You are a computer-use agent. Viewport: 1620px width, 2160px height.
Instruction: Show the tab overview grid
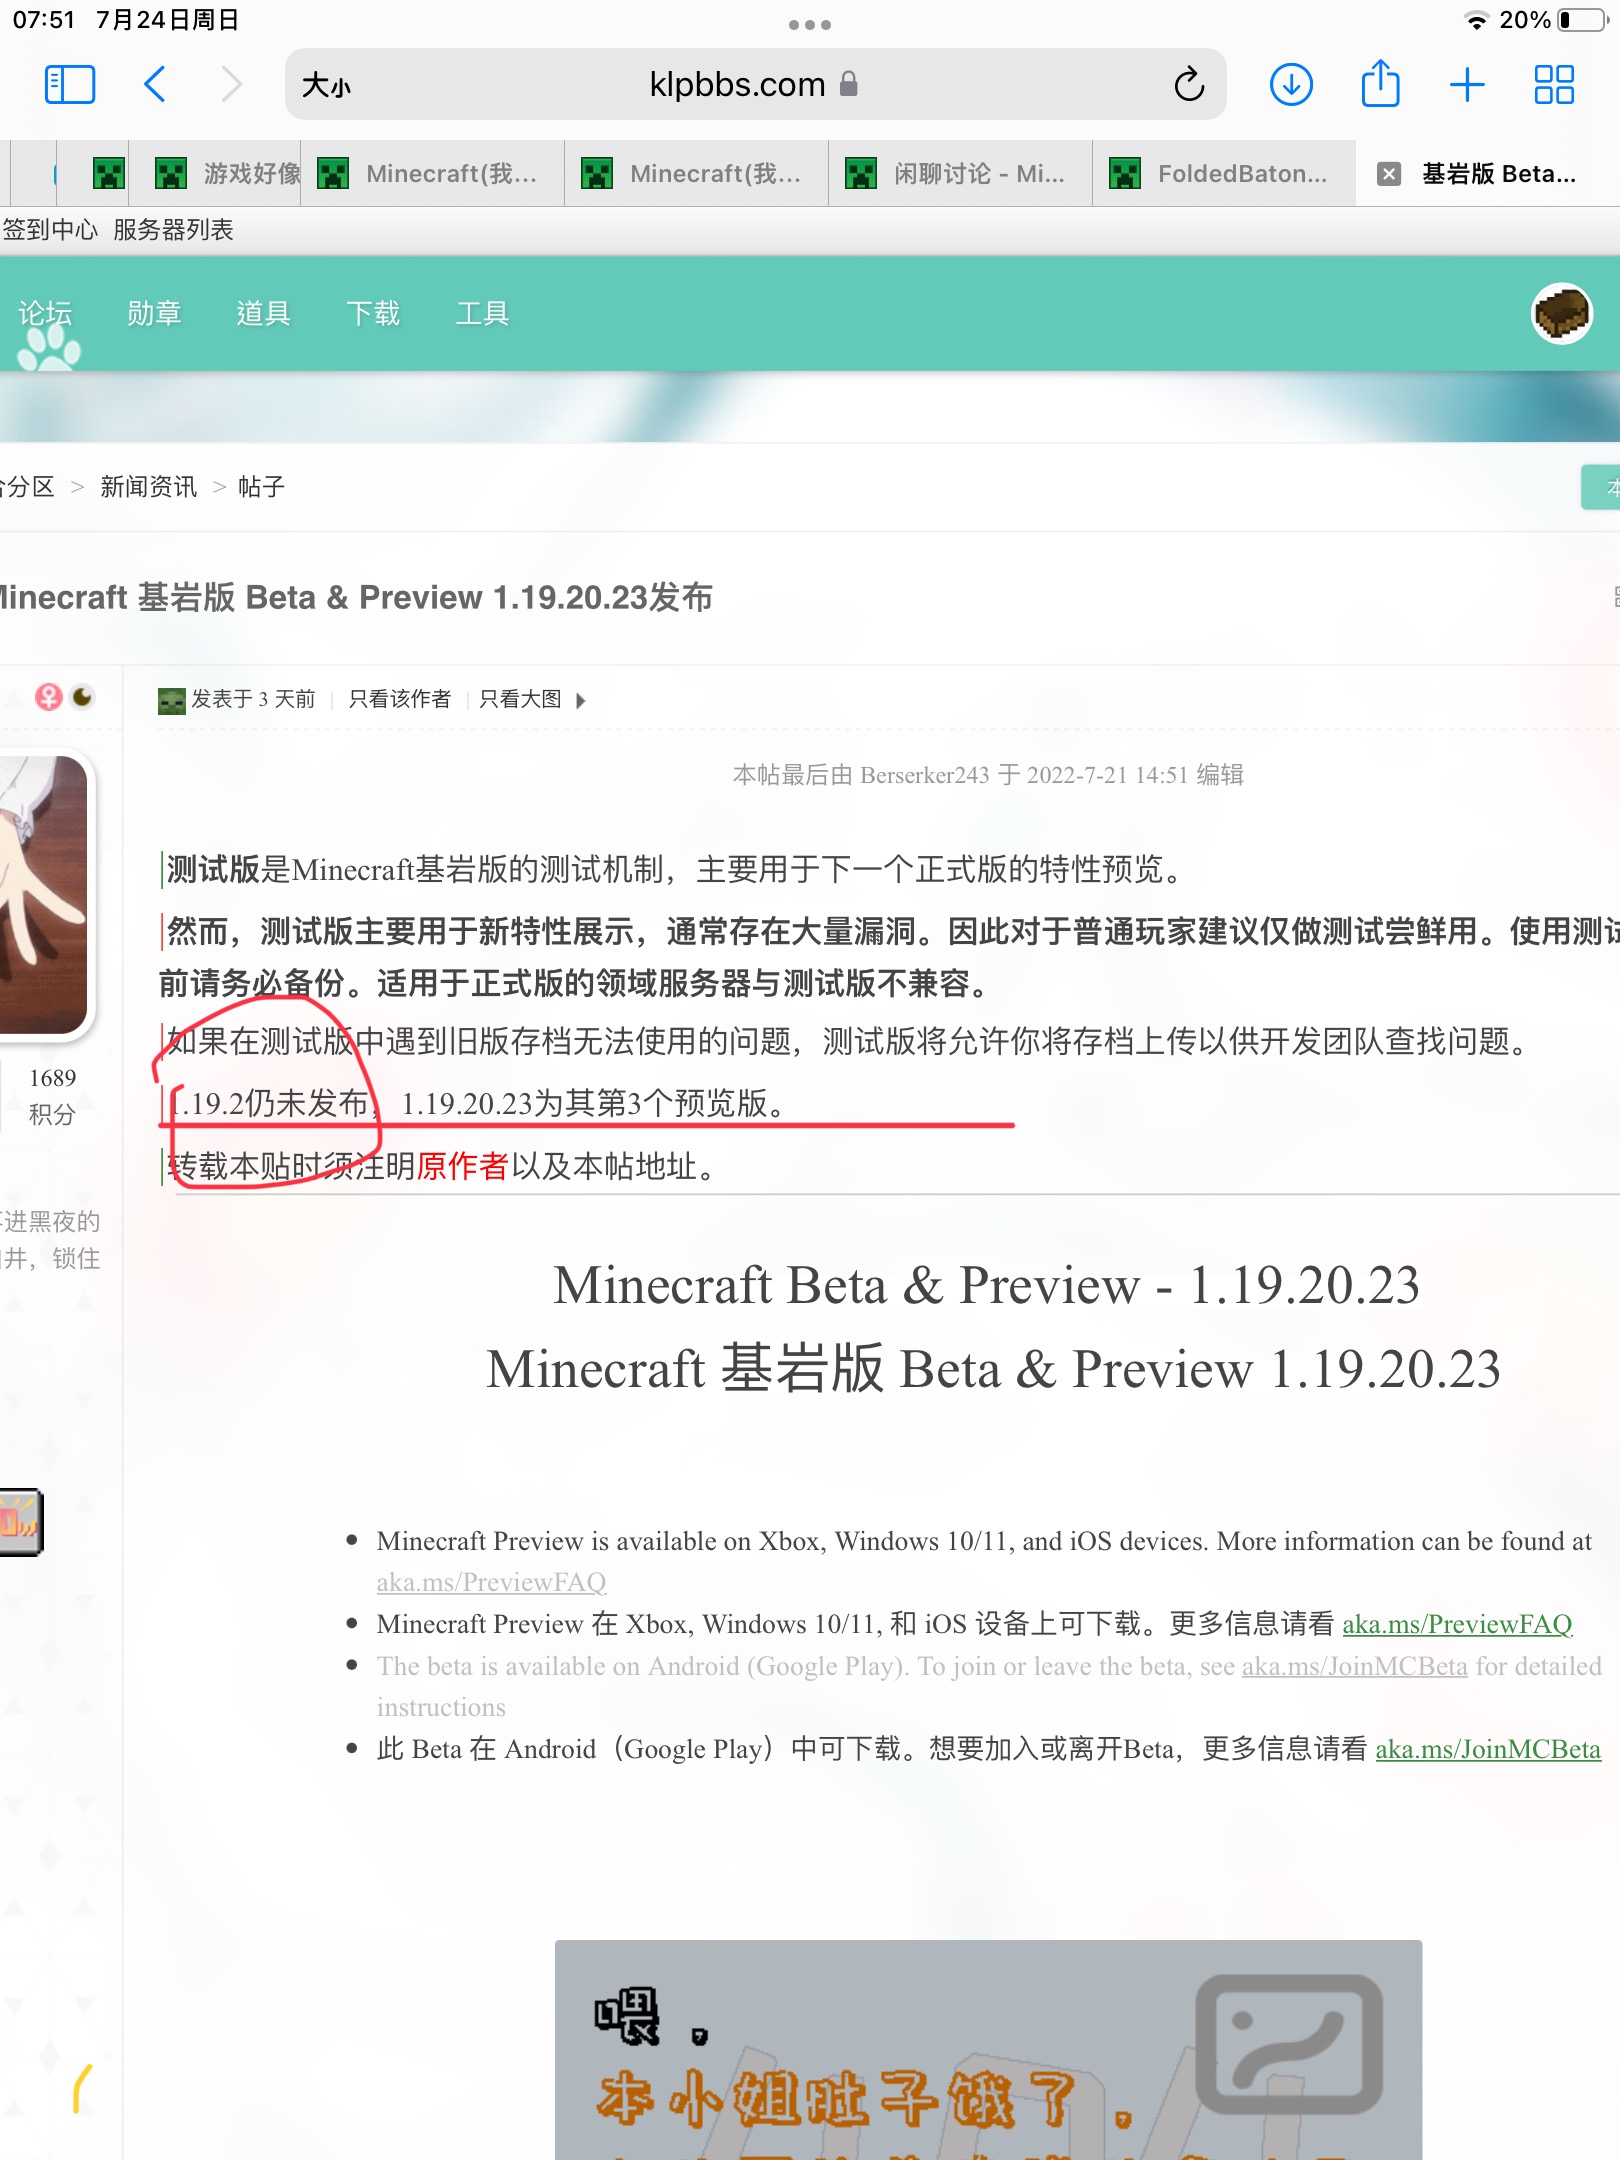click(x=1554, y=84)
